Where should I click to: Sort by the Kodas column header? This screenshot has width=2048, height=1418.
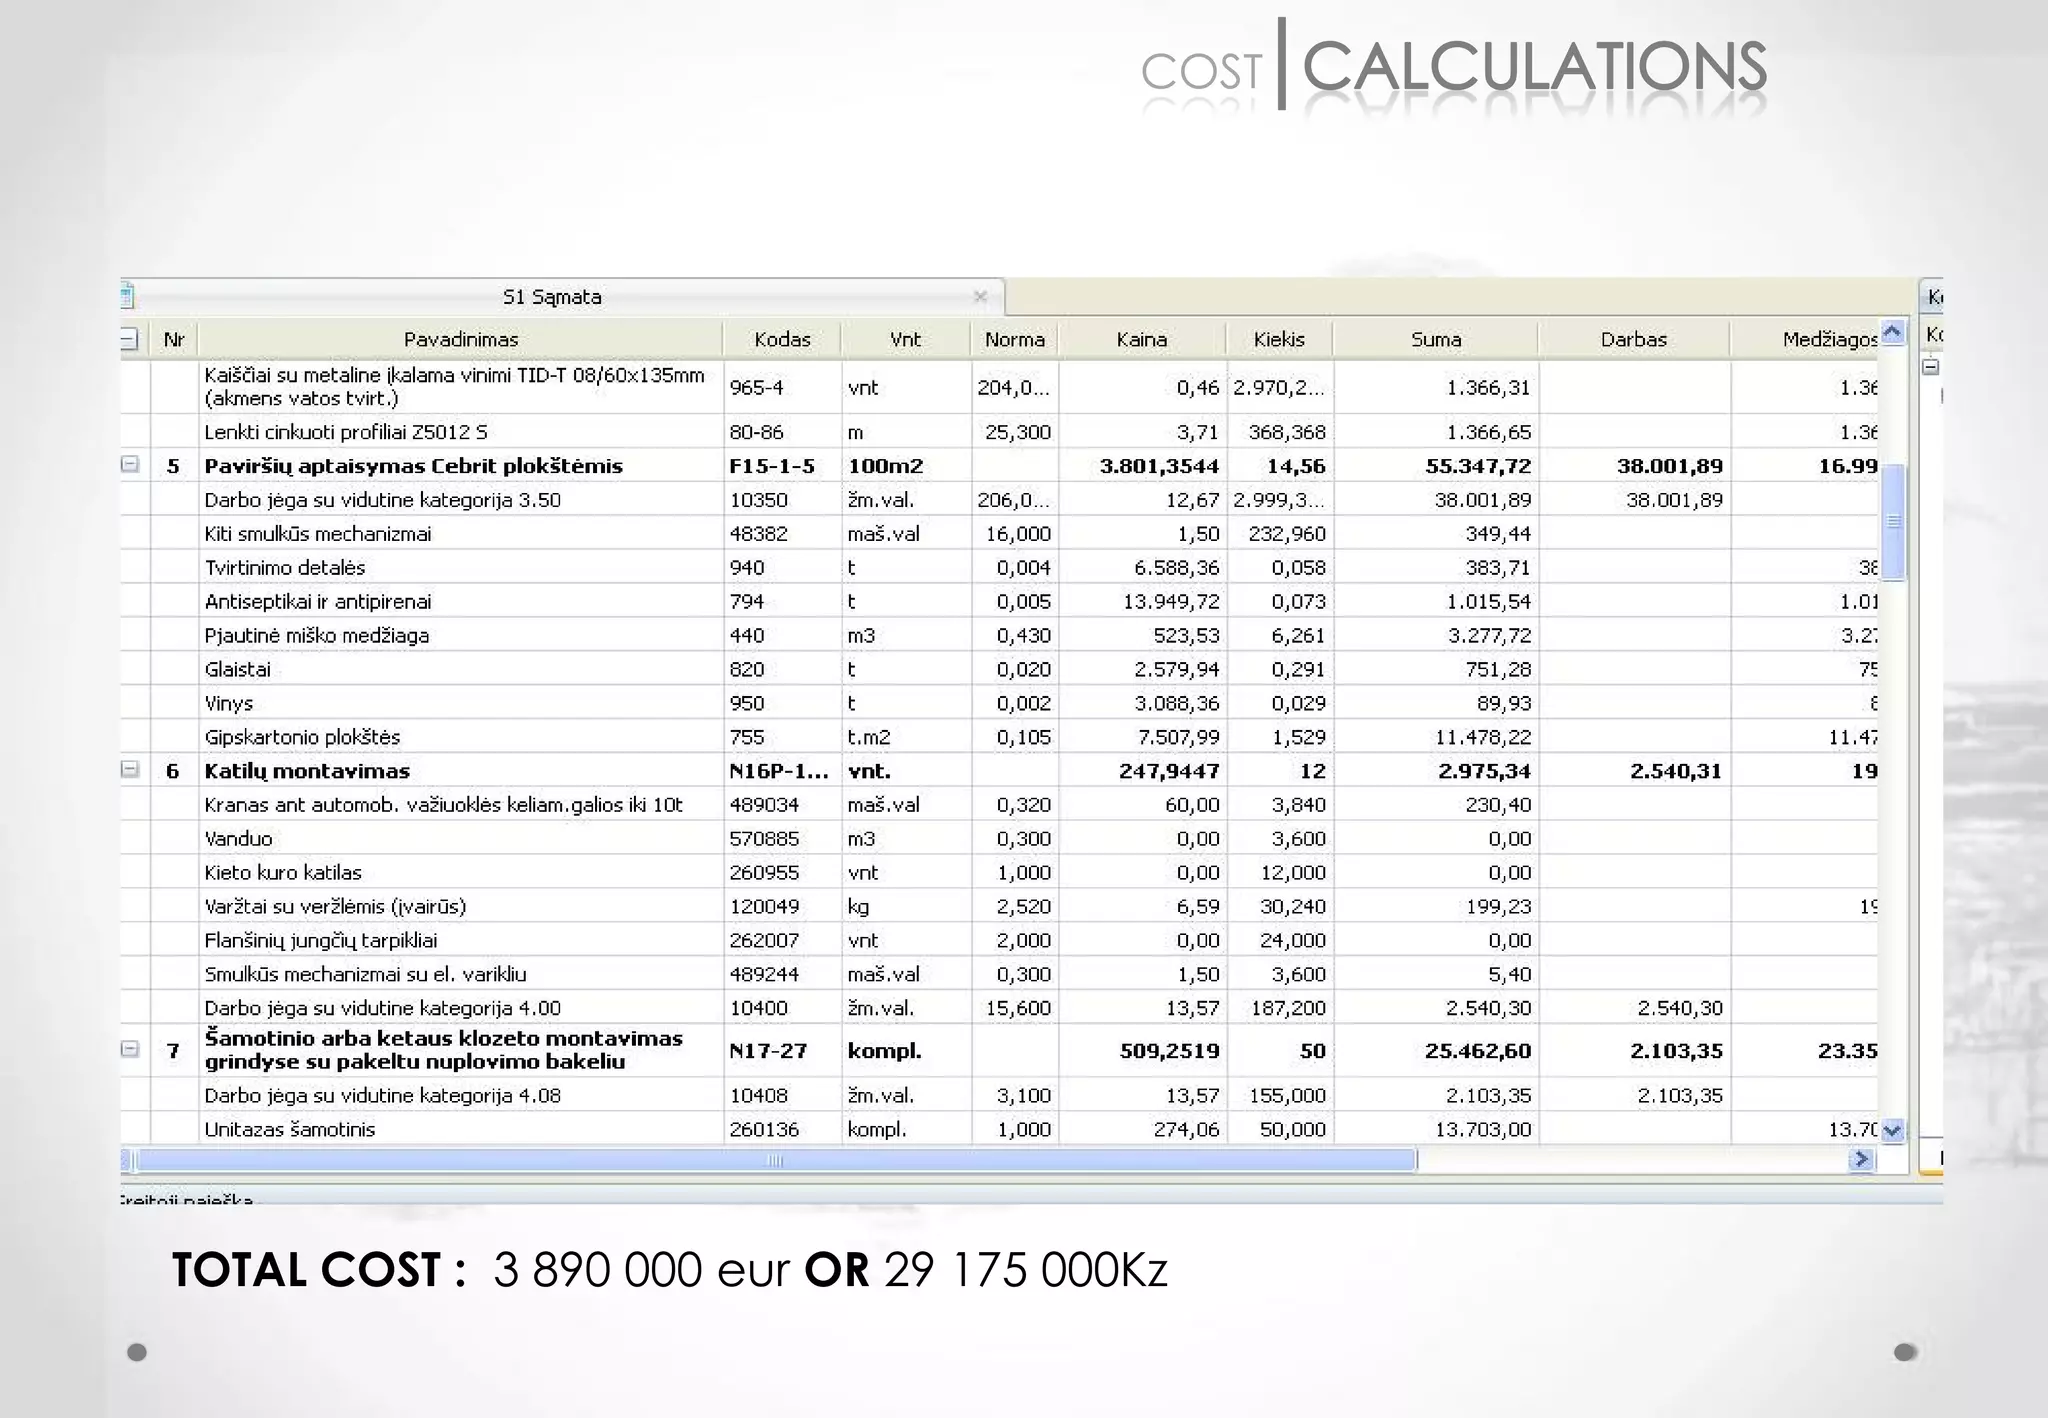coord(782,340)
